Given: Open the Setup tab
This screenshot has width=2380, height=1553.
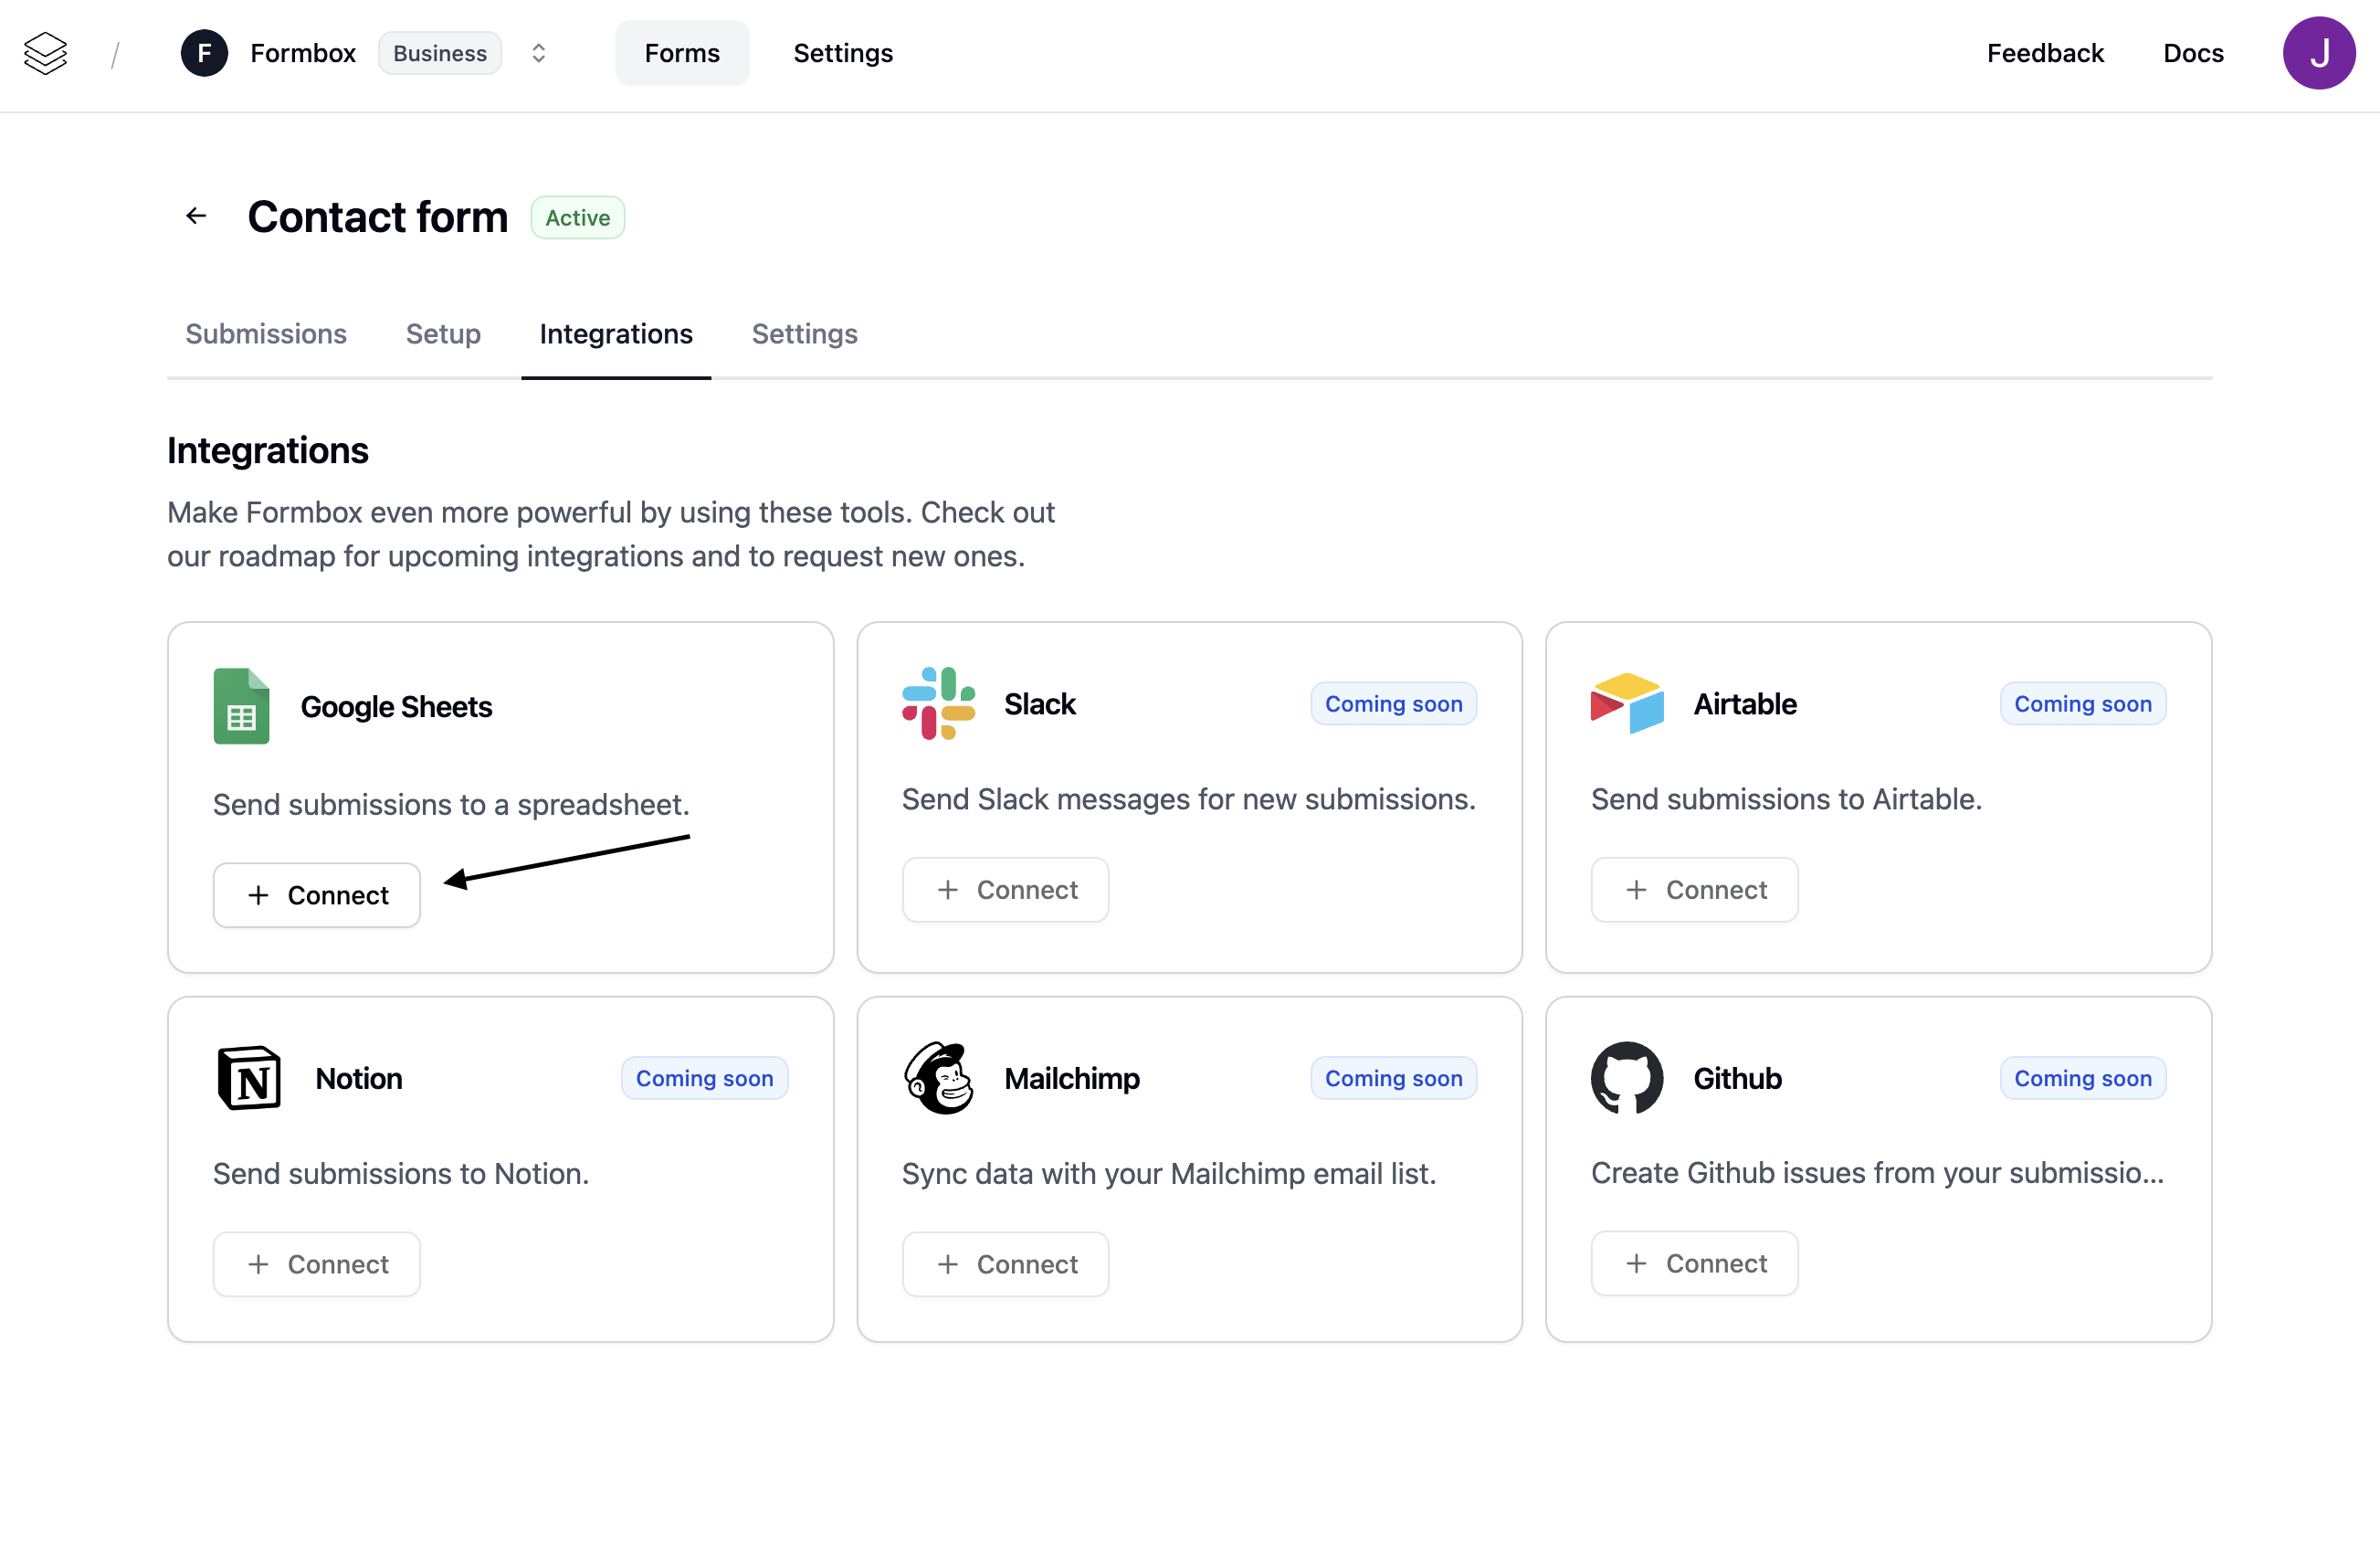Looking at the screenshot, I should coord(443,334).
